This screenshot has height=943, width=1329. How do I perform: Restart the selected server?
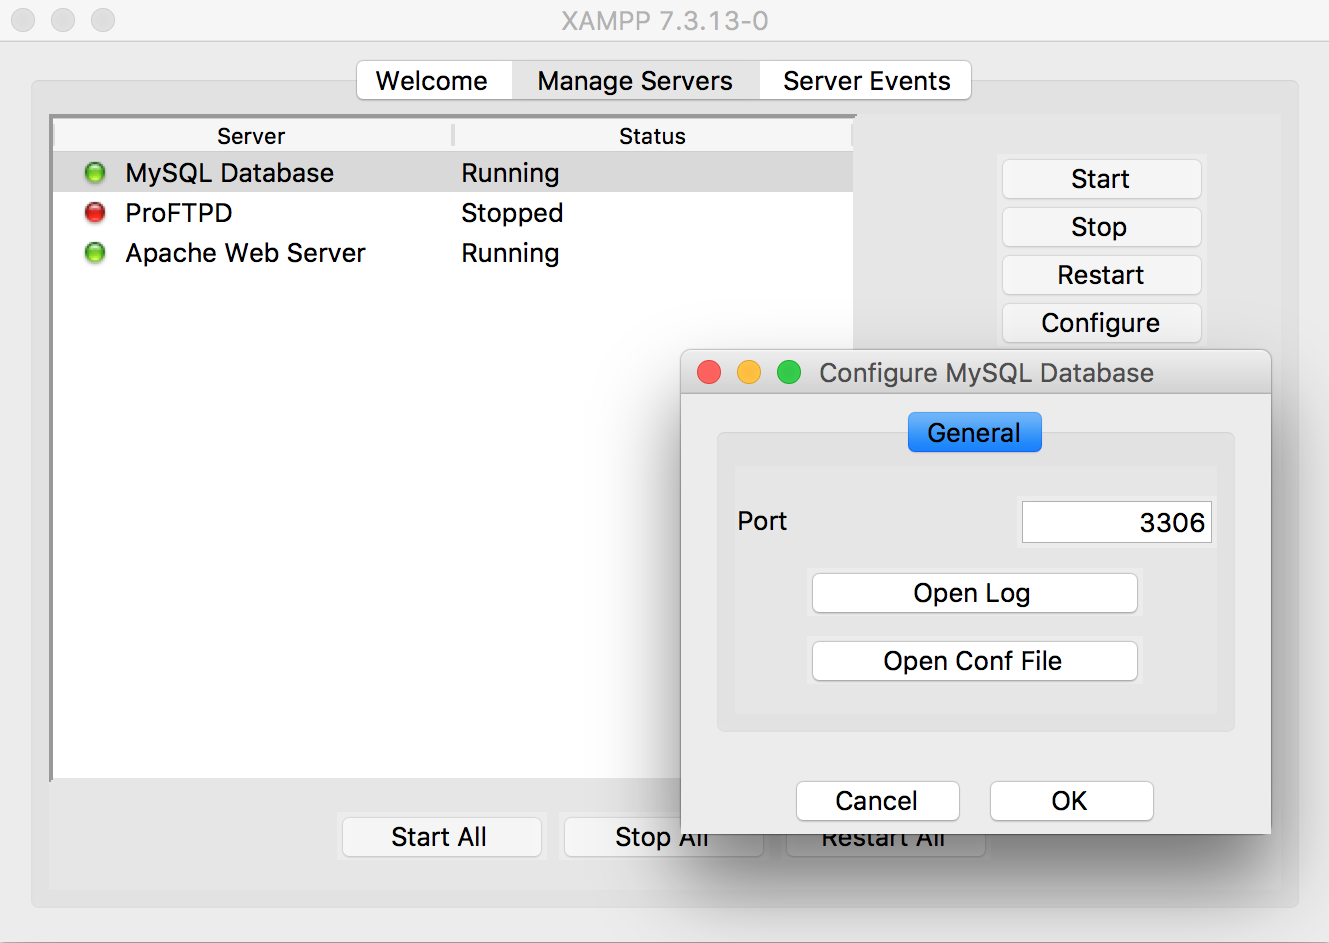pyautogui.click(x=1101, y=275)
